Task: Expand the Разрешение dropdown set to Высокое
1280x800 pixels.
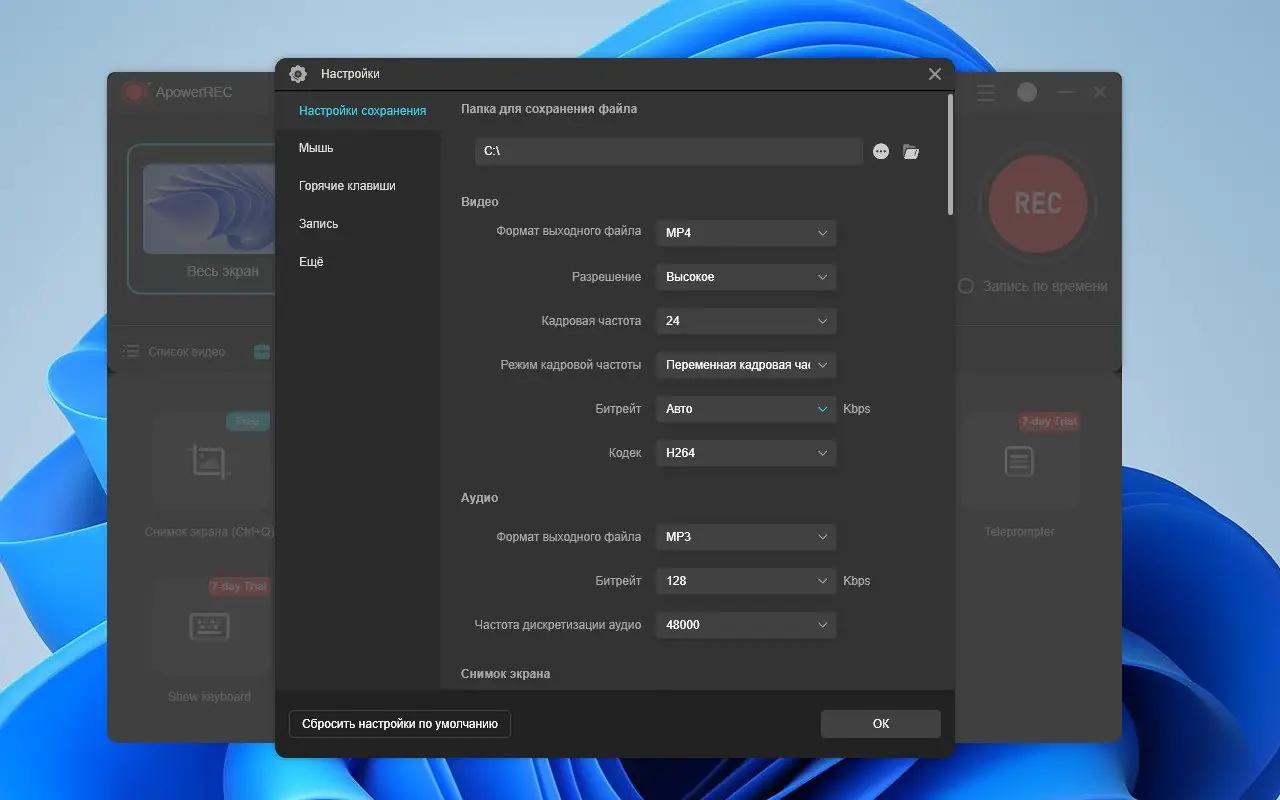Action: coord(746,277)
